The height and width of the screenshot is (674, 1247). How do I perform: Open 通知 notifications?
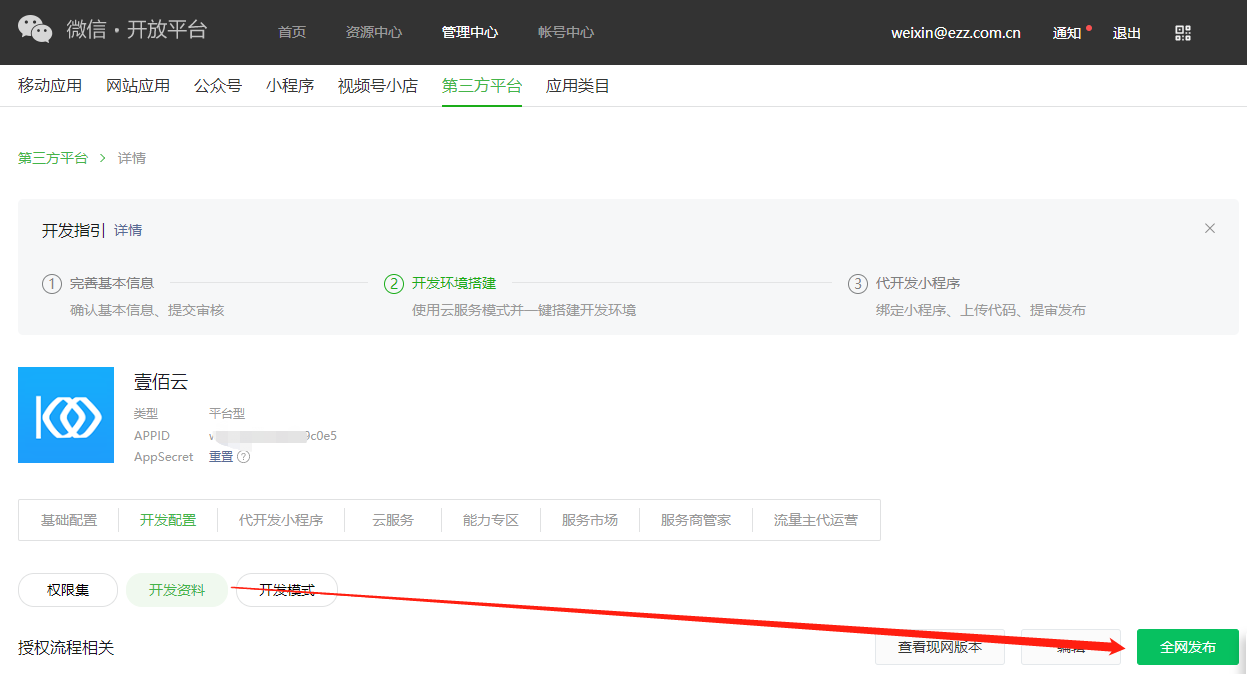click(1067, 33)
